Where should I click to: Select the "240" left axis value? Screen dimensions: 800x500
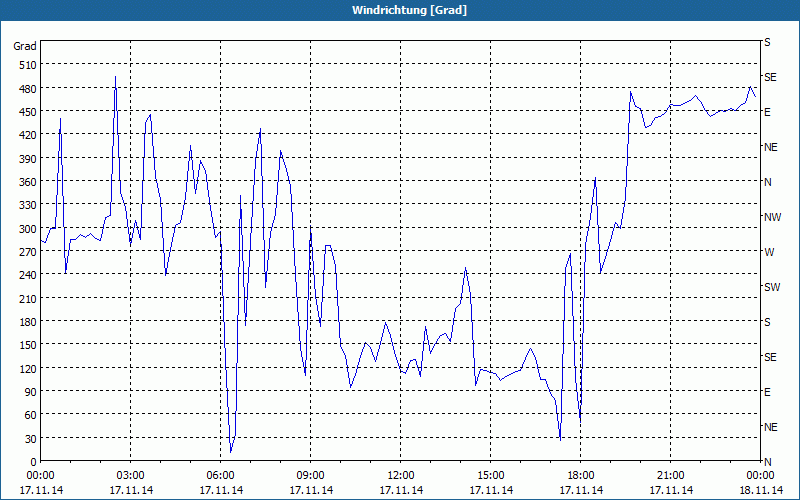click(x=28, y=276)
